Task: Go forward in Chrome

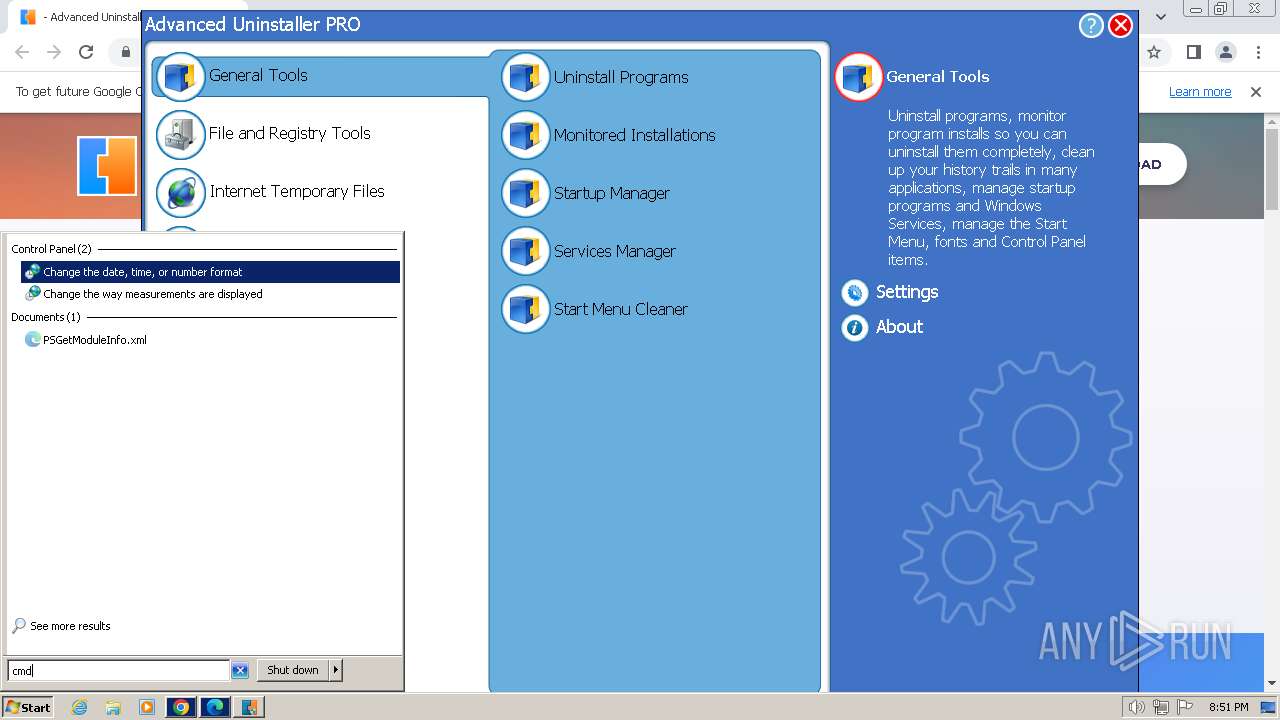Action: pos(54,52)
